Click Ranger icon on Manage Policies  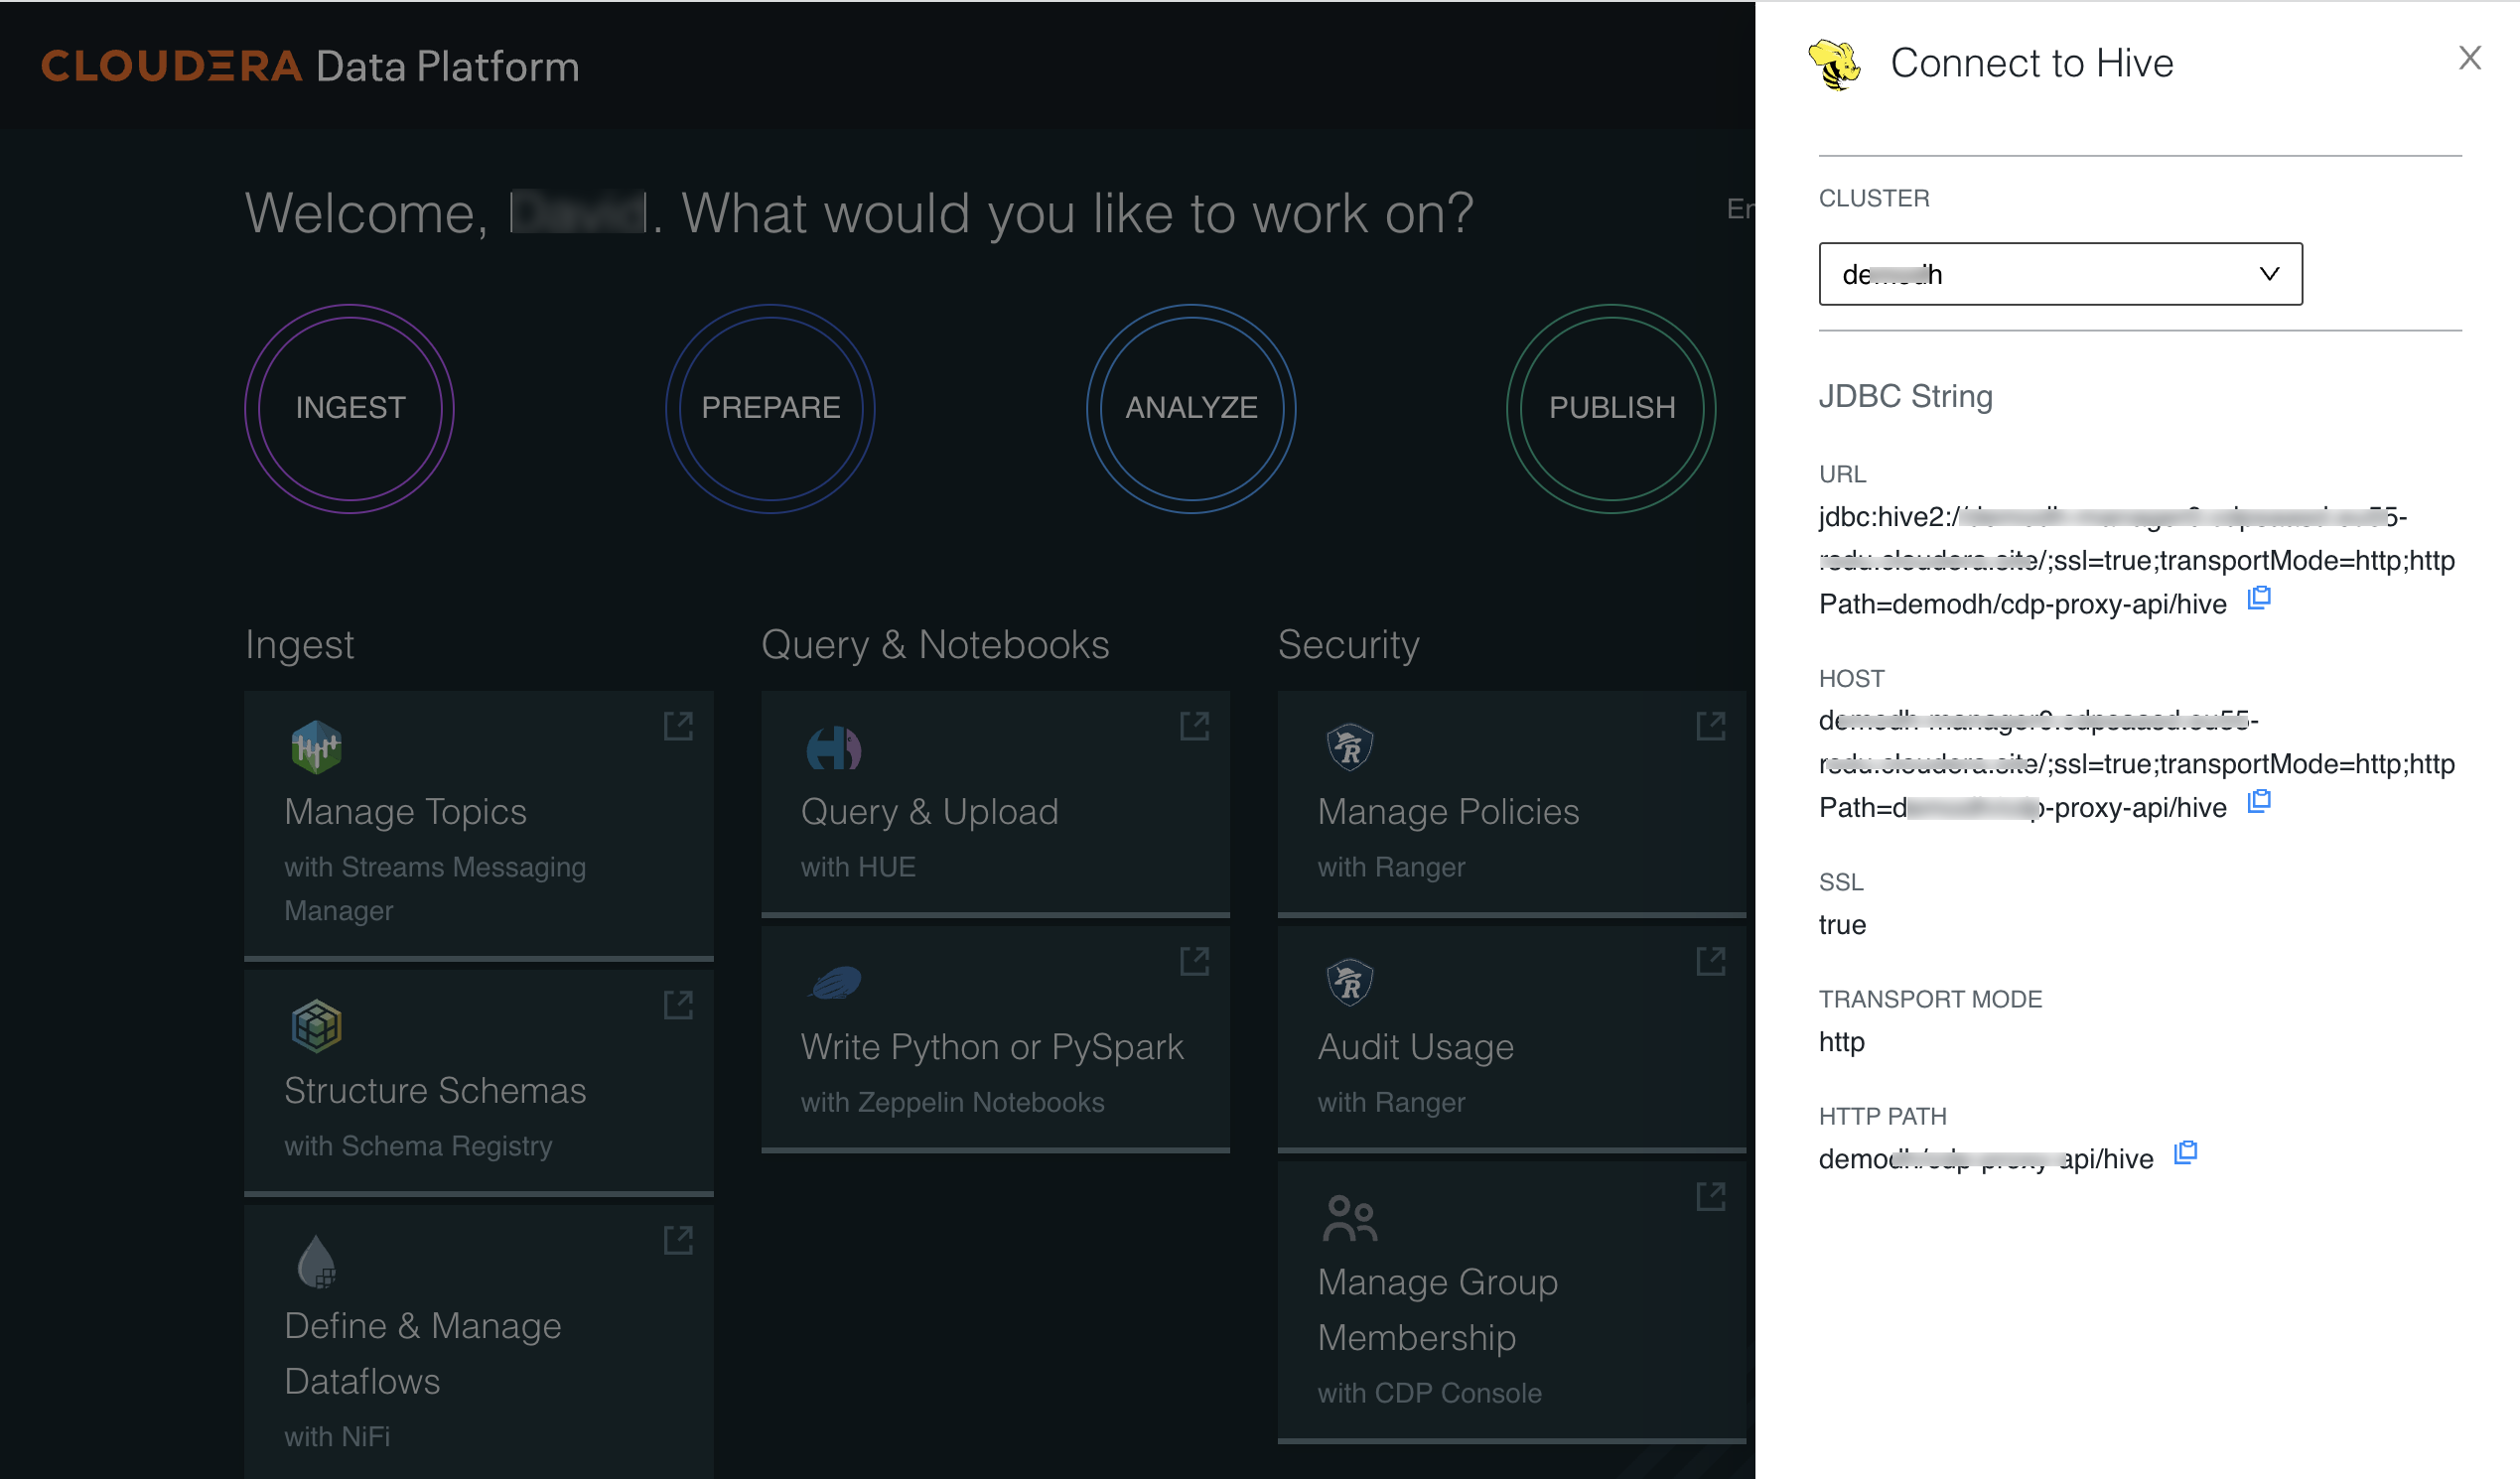click(x=1349, y=747)
